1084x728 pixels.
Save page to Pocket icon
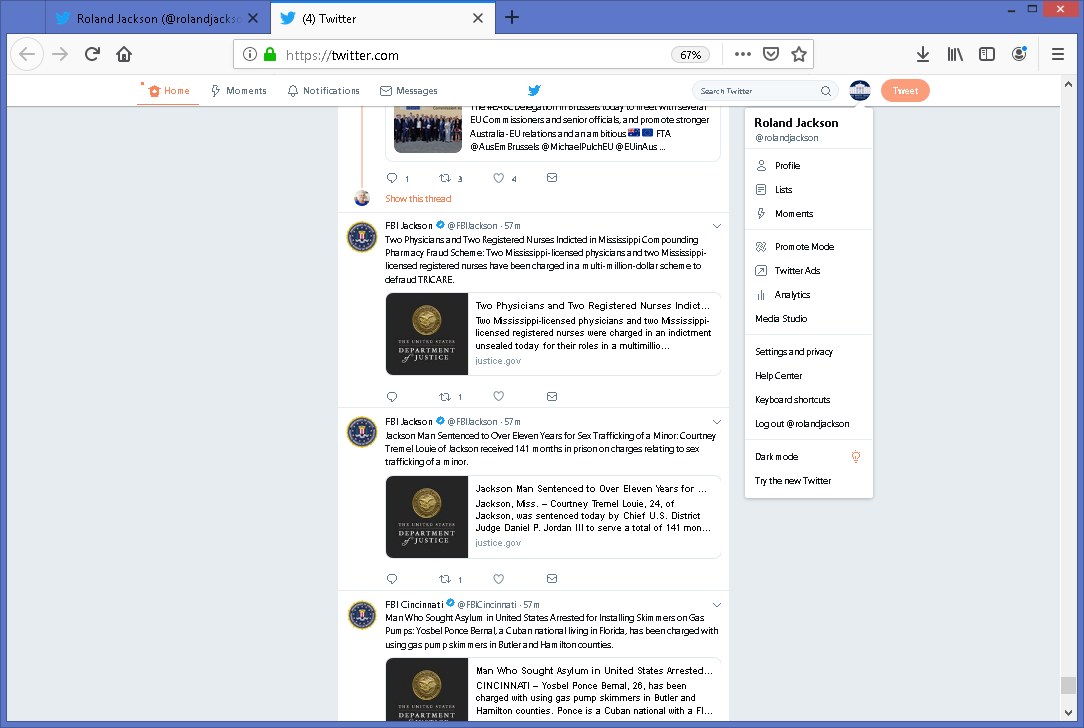(771, 55)
